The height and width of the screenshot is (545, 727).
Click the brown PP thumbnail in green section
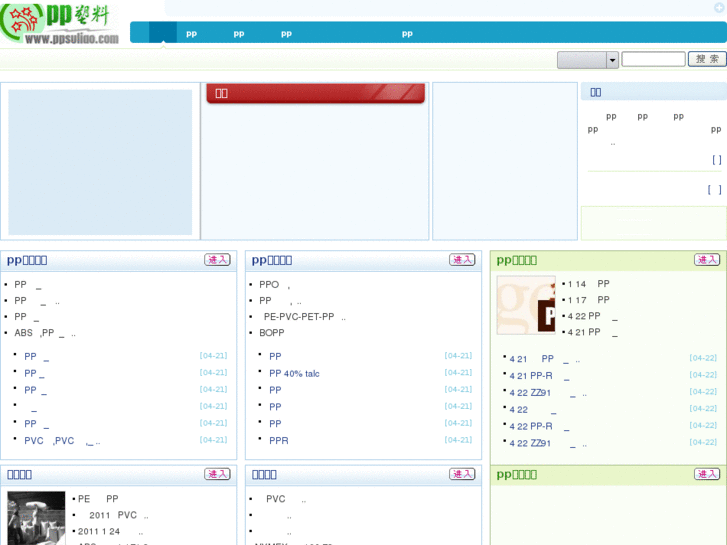point(526,305)
